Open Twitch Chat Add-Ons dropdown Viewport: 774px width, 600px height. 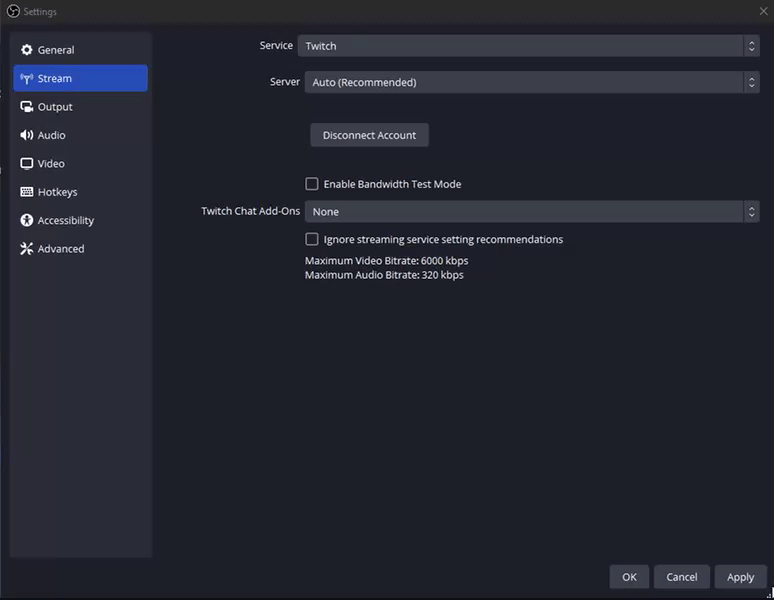coord(532,212)
